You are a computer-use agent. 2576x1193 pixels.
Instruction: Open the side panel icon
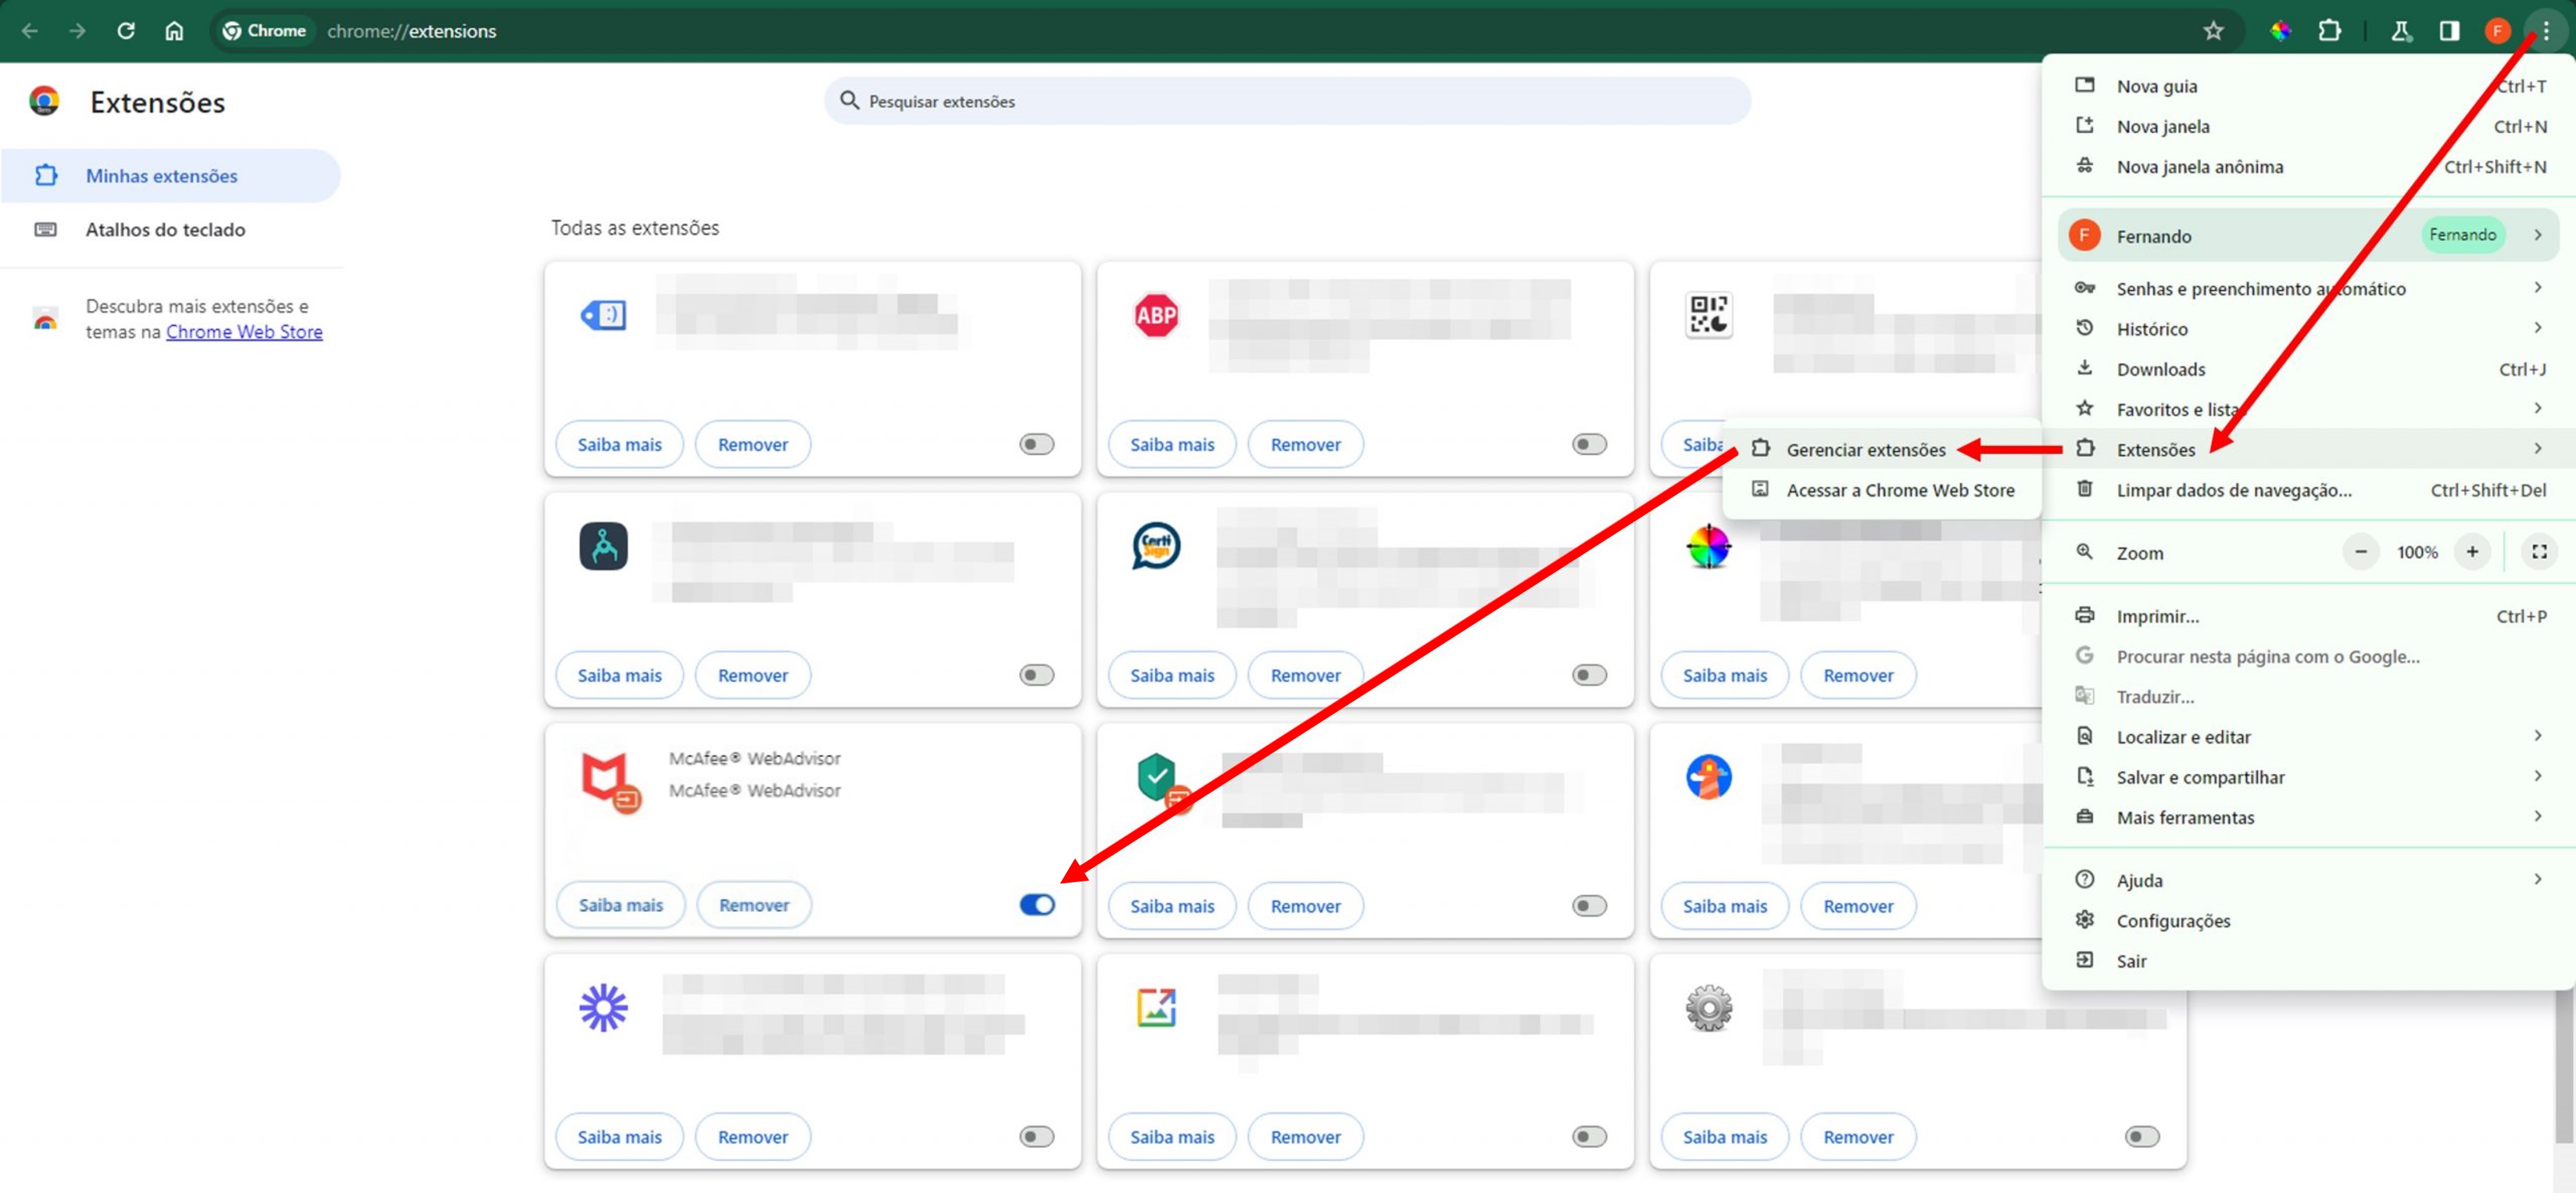point(2448,31)
